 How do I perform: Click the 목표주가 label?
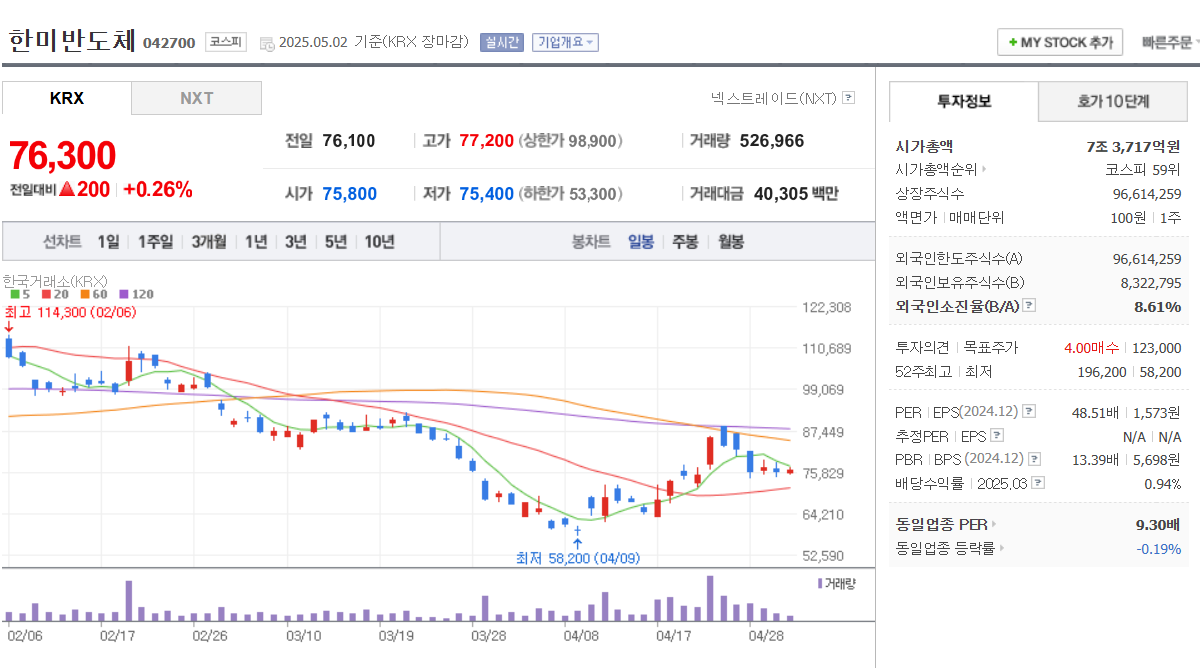coord(990,348)
